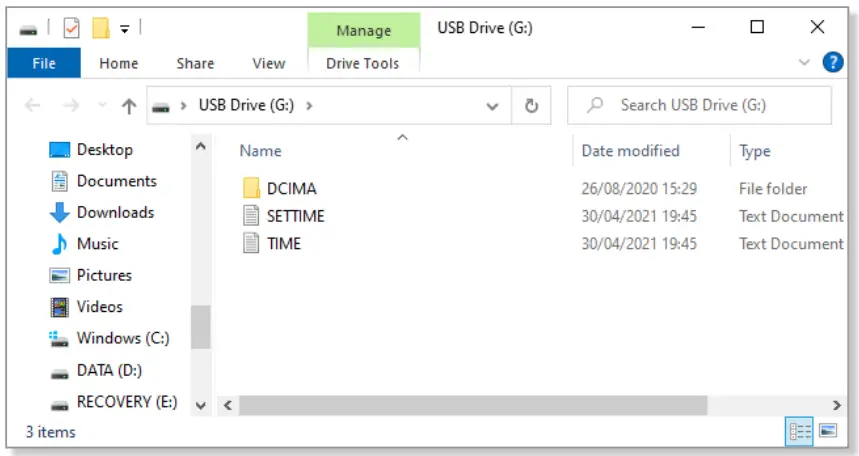Click the Help question mark icon
This screenshot has width=859, height=456.
pyautogui.click(x=832, y=63)
